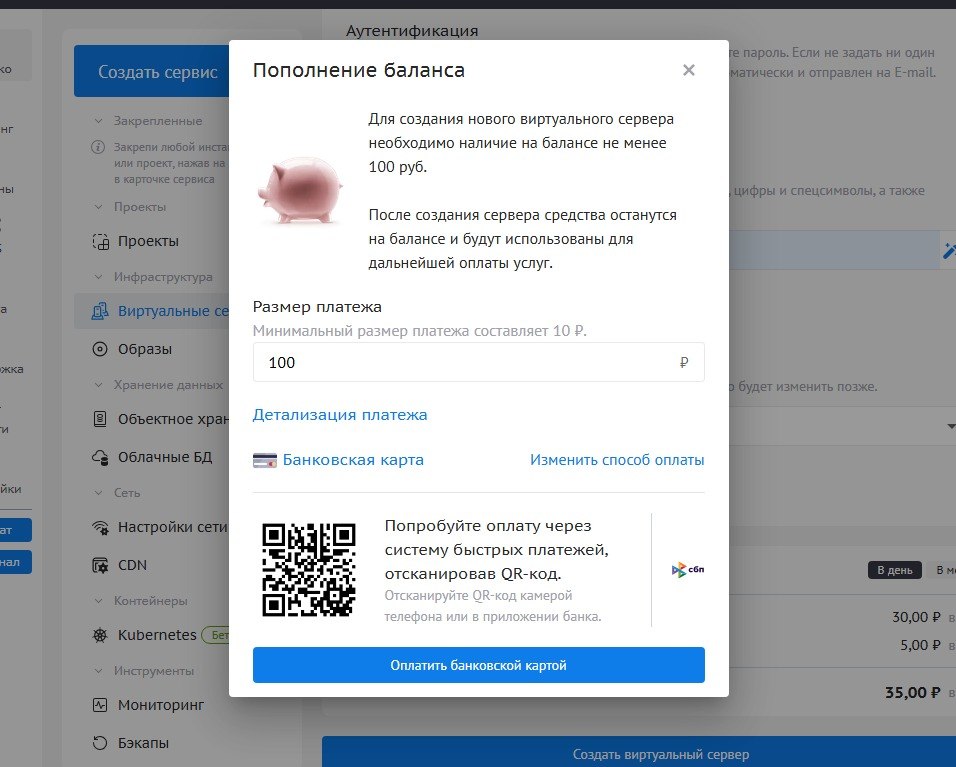Open Образы in the sidebar

click(x=144, y=349)
